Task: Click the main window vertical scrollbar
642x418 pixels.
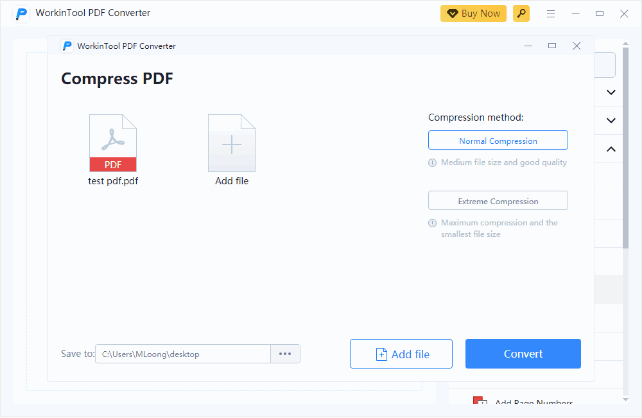Action: click(x=626, y=148)
